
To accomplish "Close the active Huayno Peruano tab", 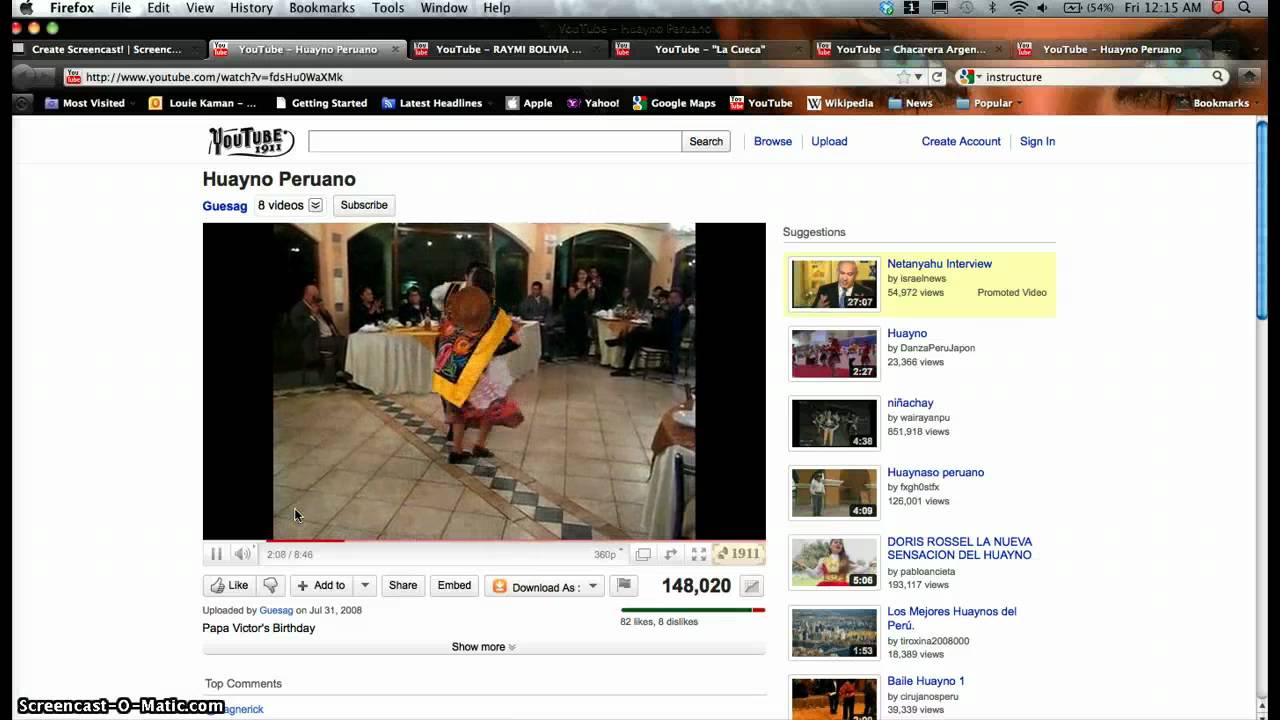I will 396,49.
